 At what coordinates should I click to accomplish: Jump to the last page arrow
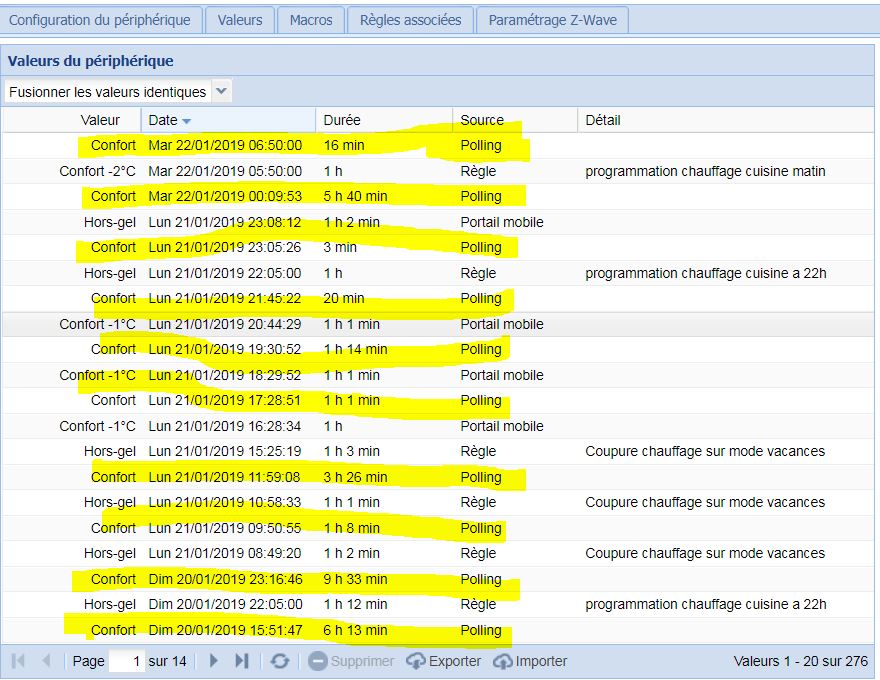pos(241,661)
